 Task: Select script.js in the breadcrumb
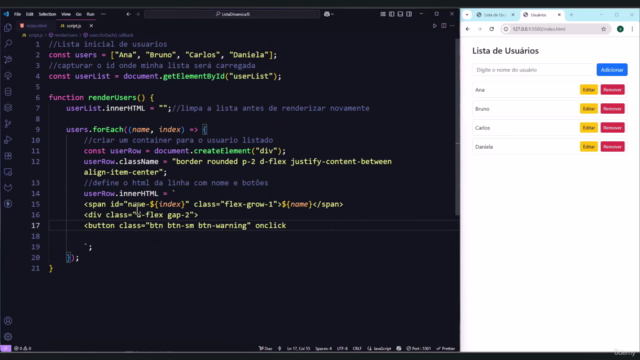pyautogui.click(x=33, y=35)
